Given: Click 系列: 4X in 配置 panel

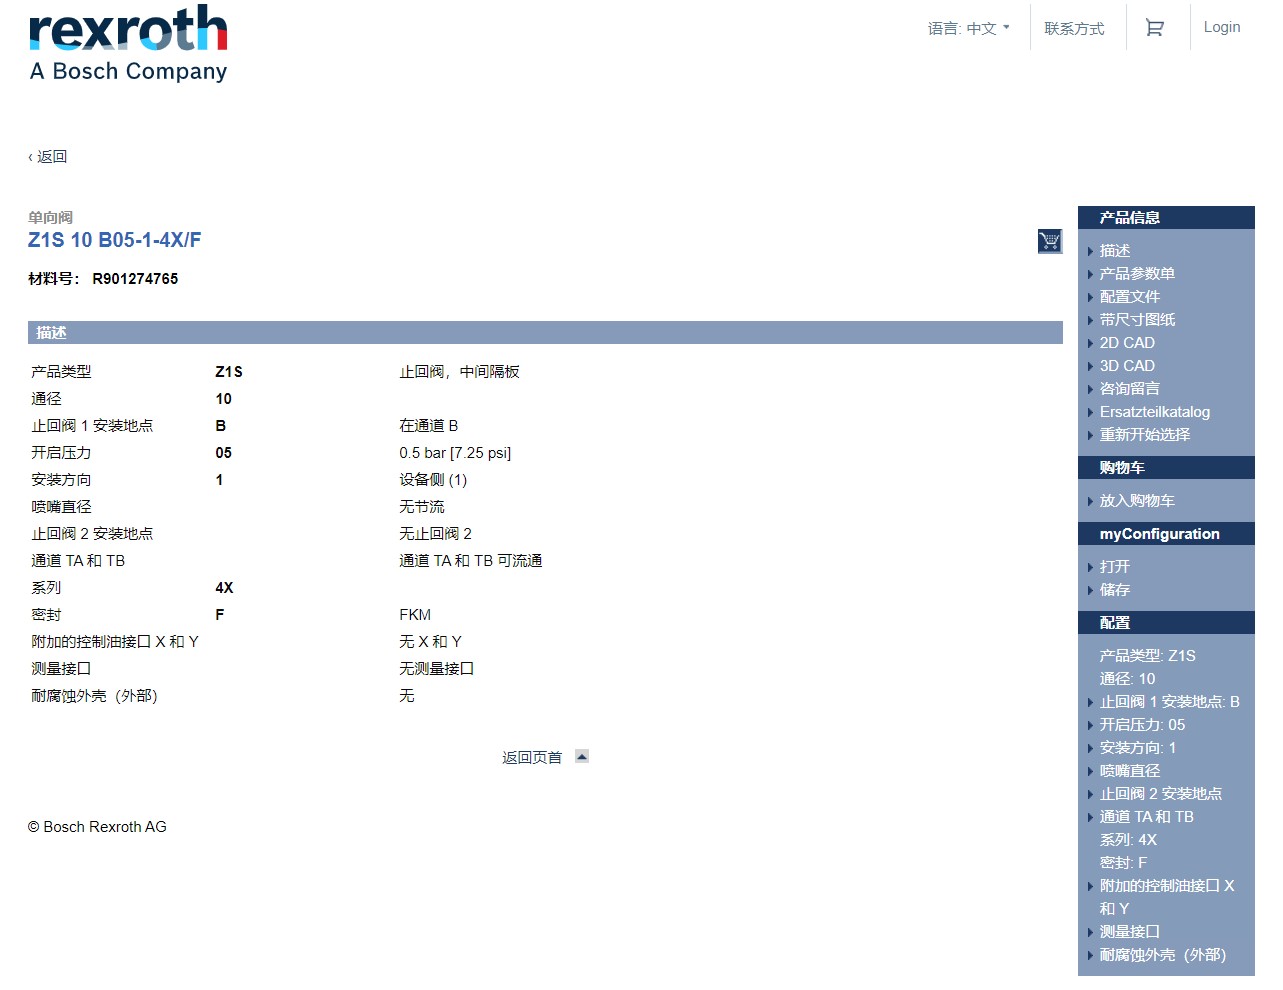Looking at the screenshot, I should (1128, 839).
